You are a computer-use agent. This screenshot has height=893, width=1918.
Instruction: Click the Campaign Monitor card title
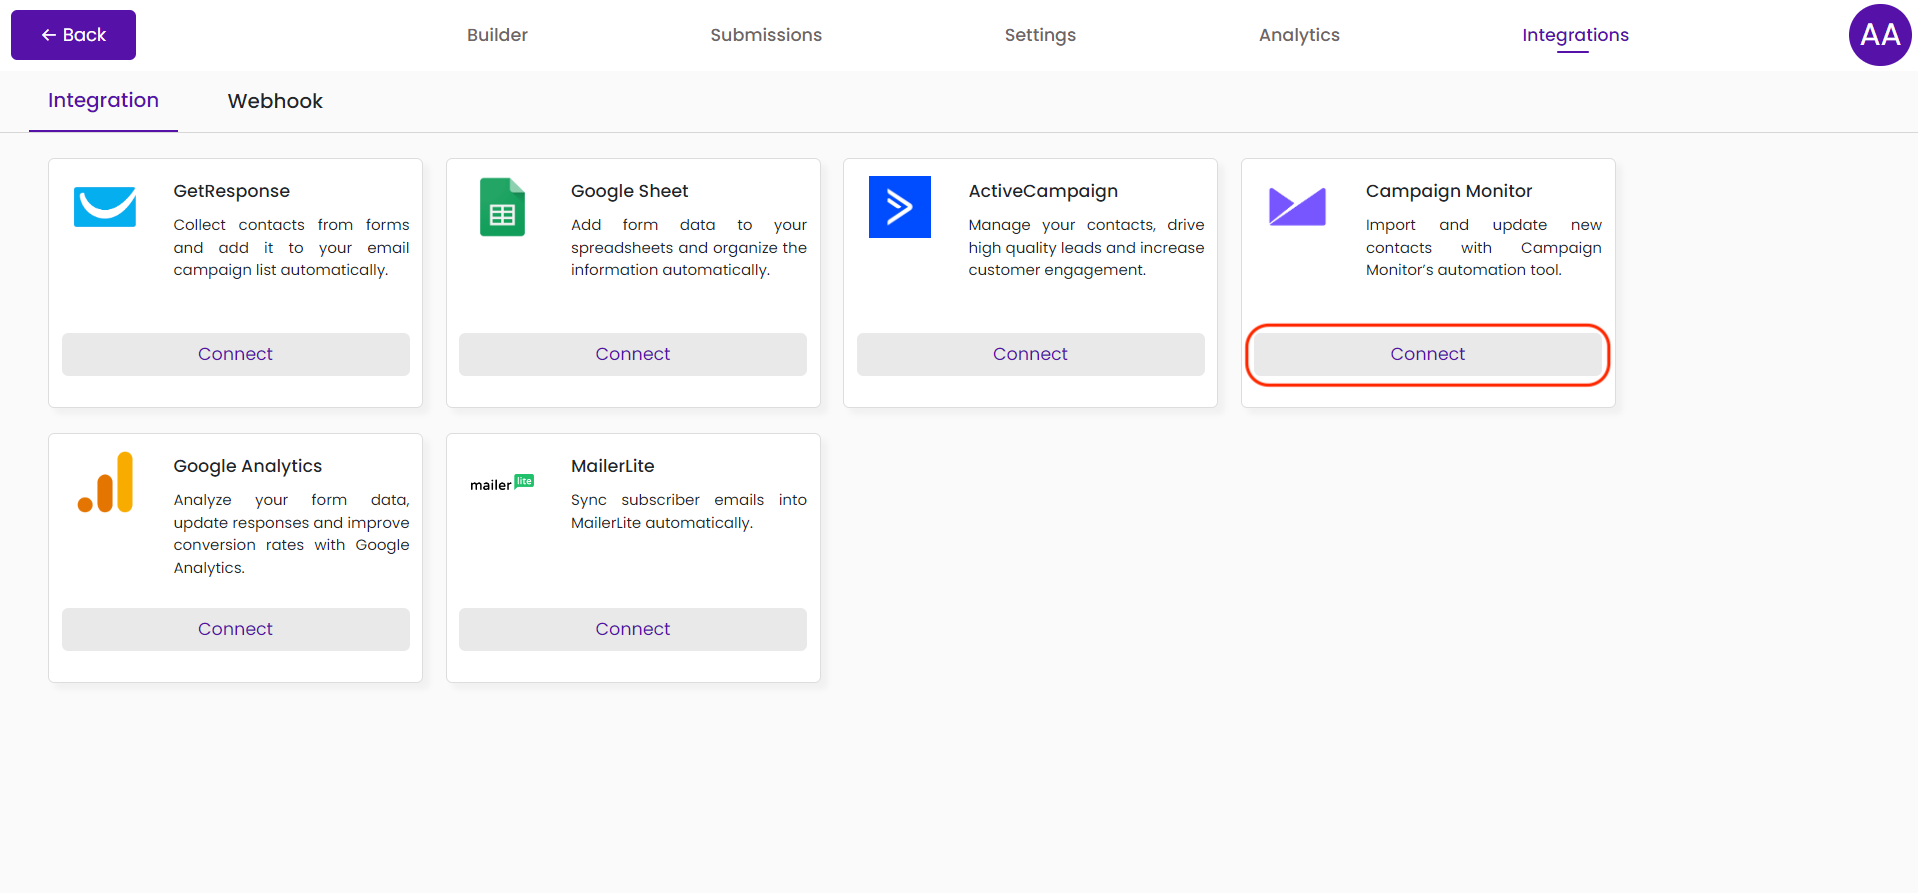[1448, 191]
